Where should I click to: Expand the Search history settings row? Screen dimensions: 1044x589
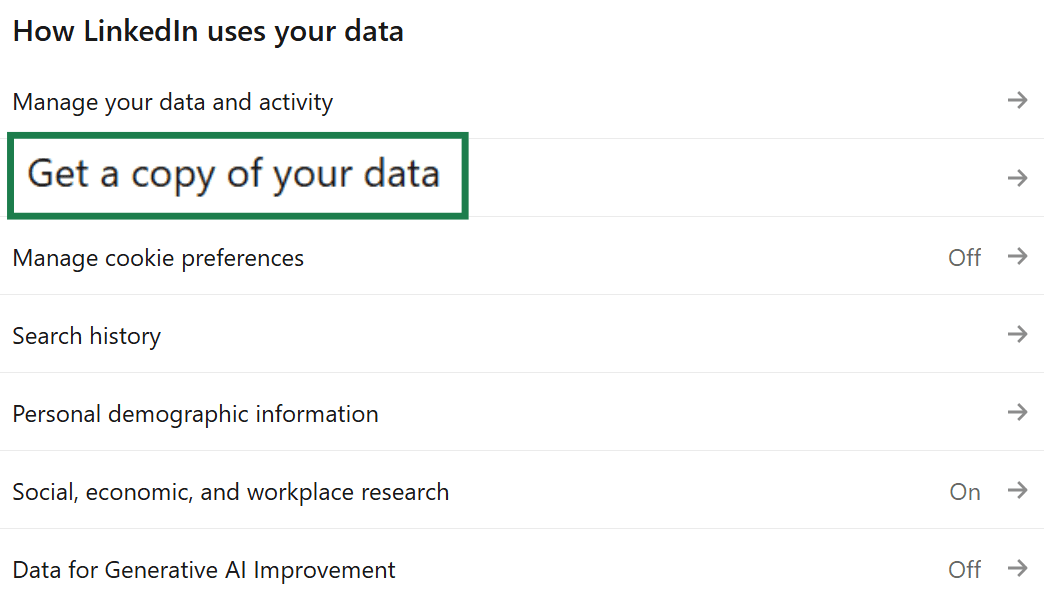point(86,335)
